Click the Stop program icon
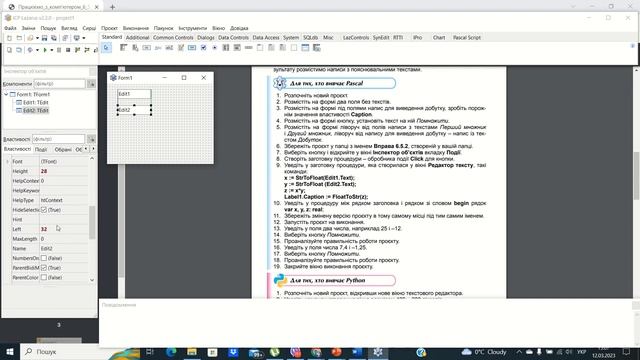The width and height of the screenshot is (640, 360). coord(68,50)
